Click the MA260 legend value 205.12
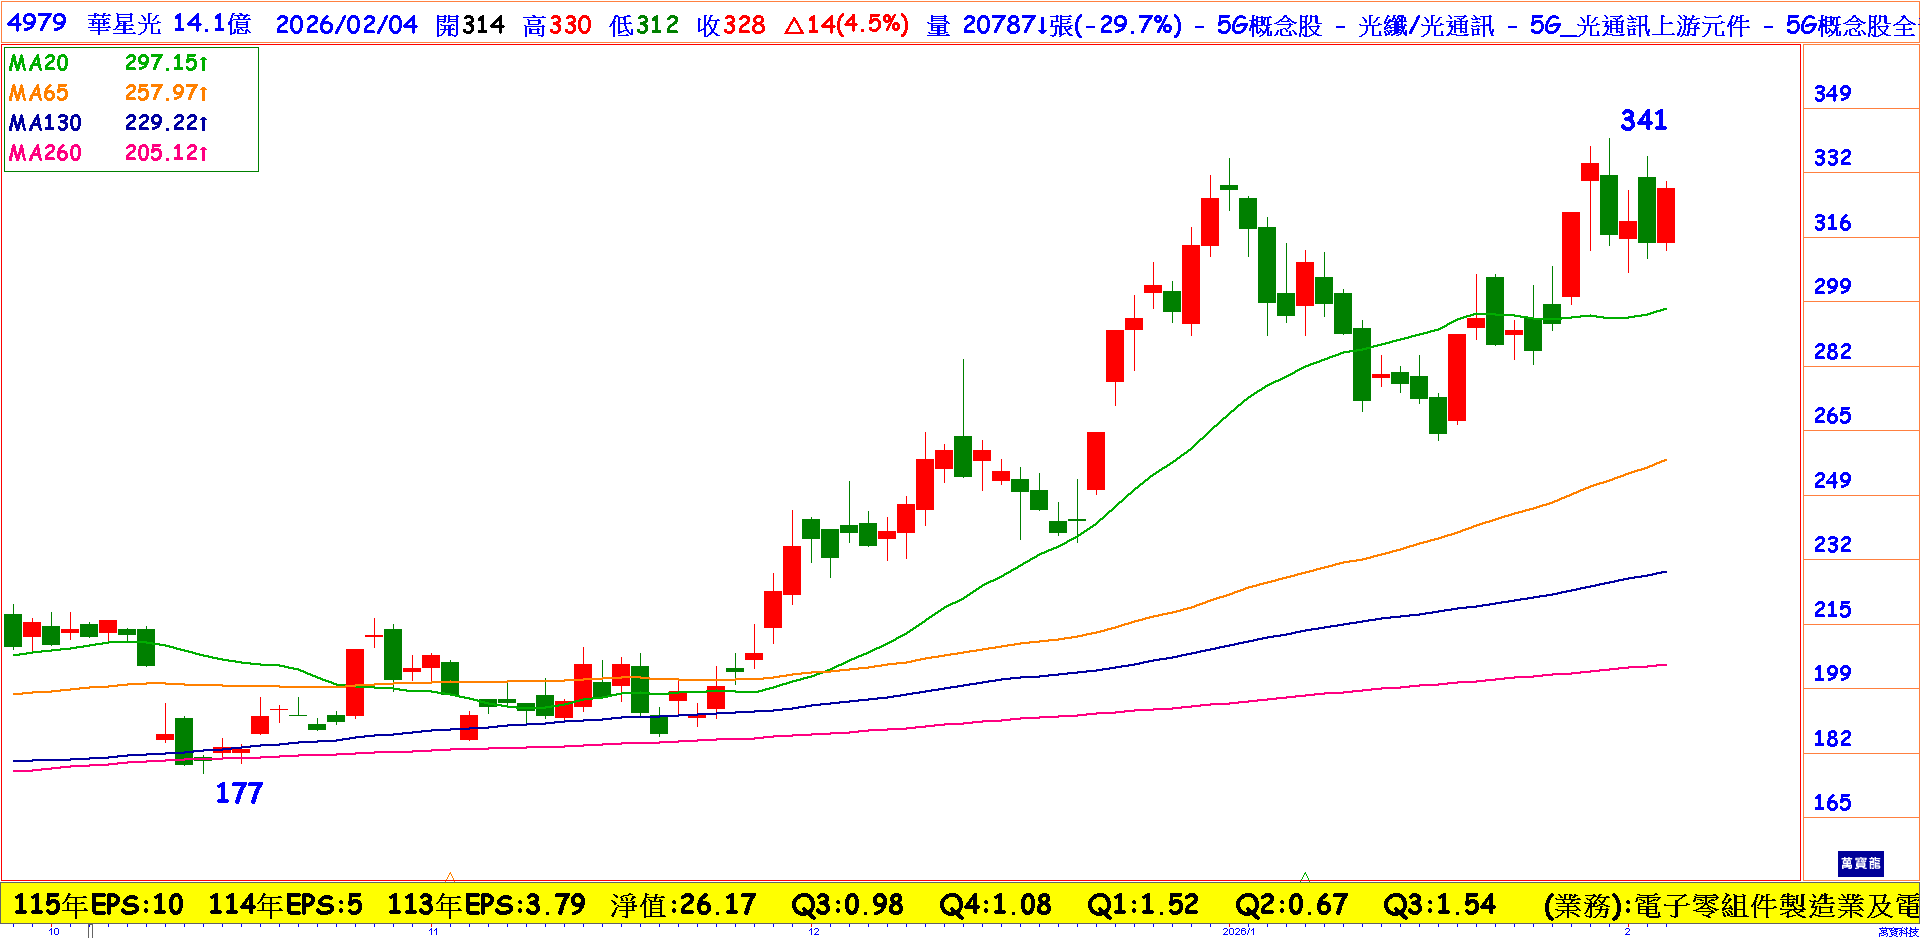This screenshot has height=938, width=1920. point(165,153)
